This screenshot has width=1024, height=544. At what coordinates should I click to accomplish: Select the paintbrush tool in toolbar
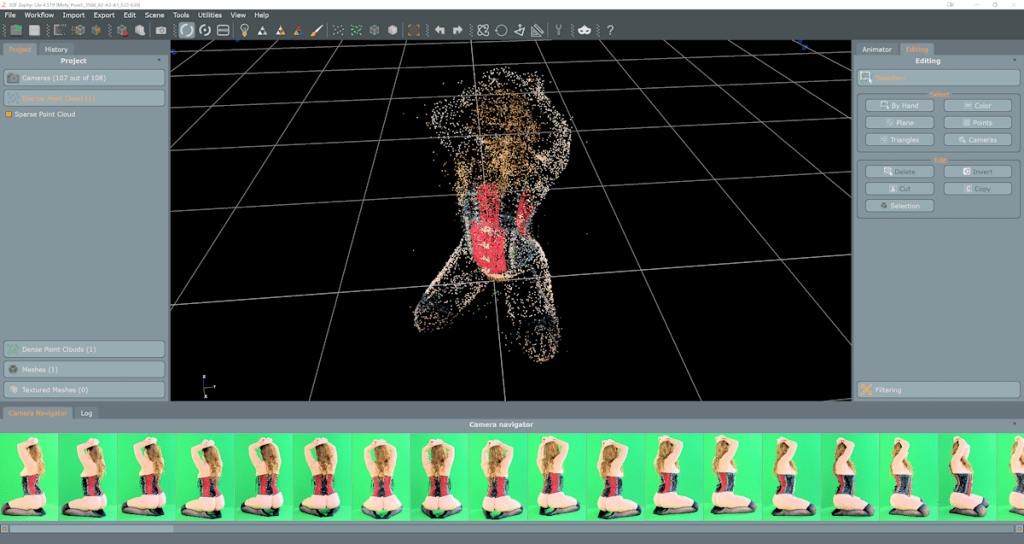tap(317, 31)
